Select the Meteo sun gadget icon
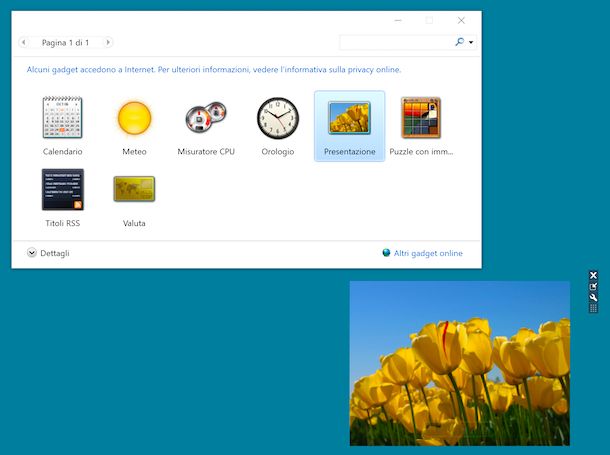 [x=134, y=118]
